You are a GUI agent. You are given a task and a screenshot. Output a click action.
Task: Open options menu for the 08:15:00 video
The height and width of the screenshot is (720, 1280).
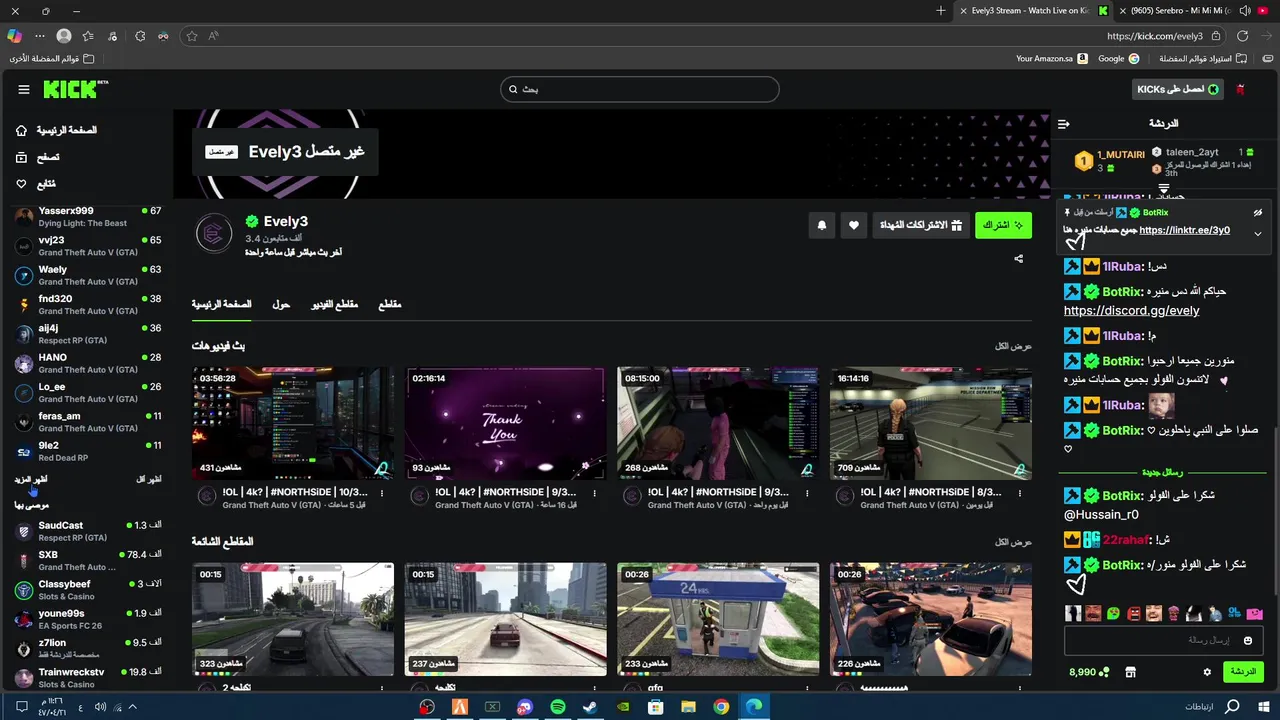tap(808, 493)
